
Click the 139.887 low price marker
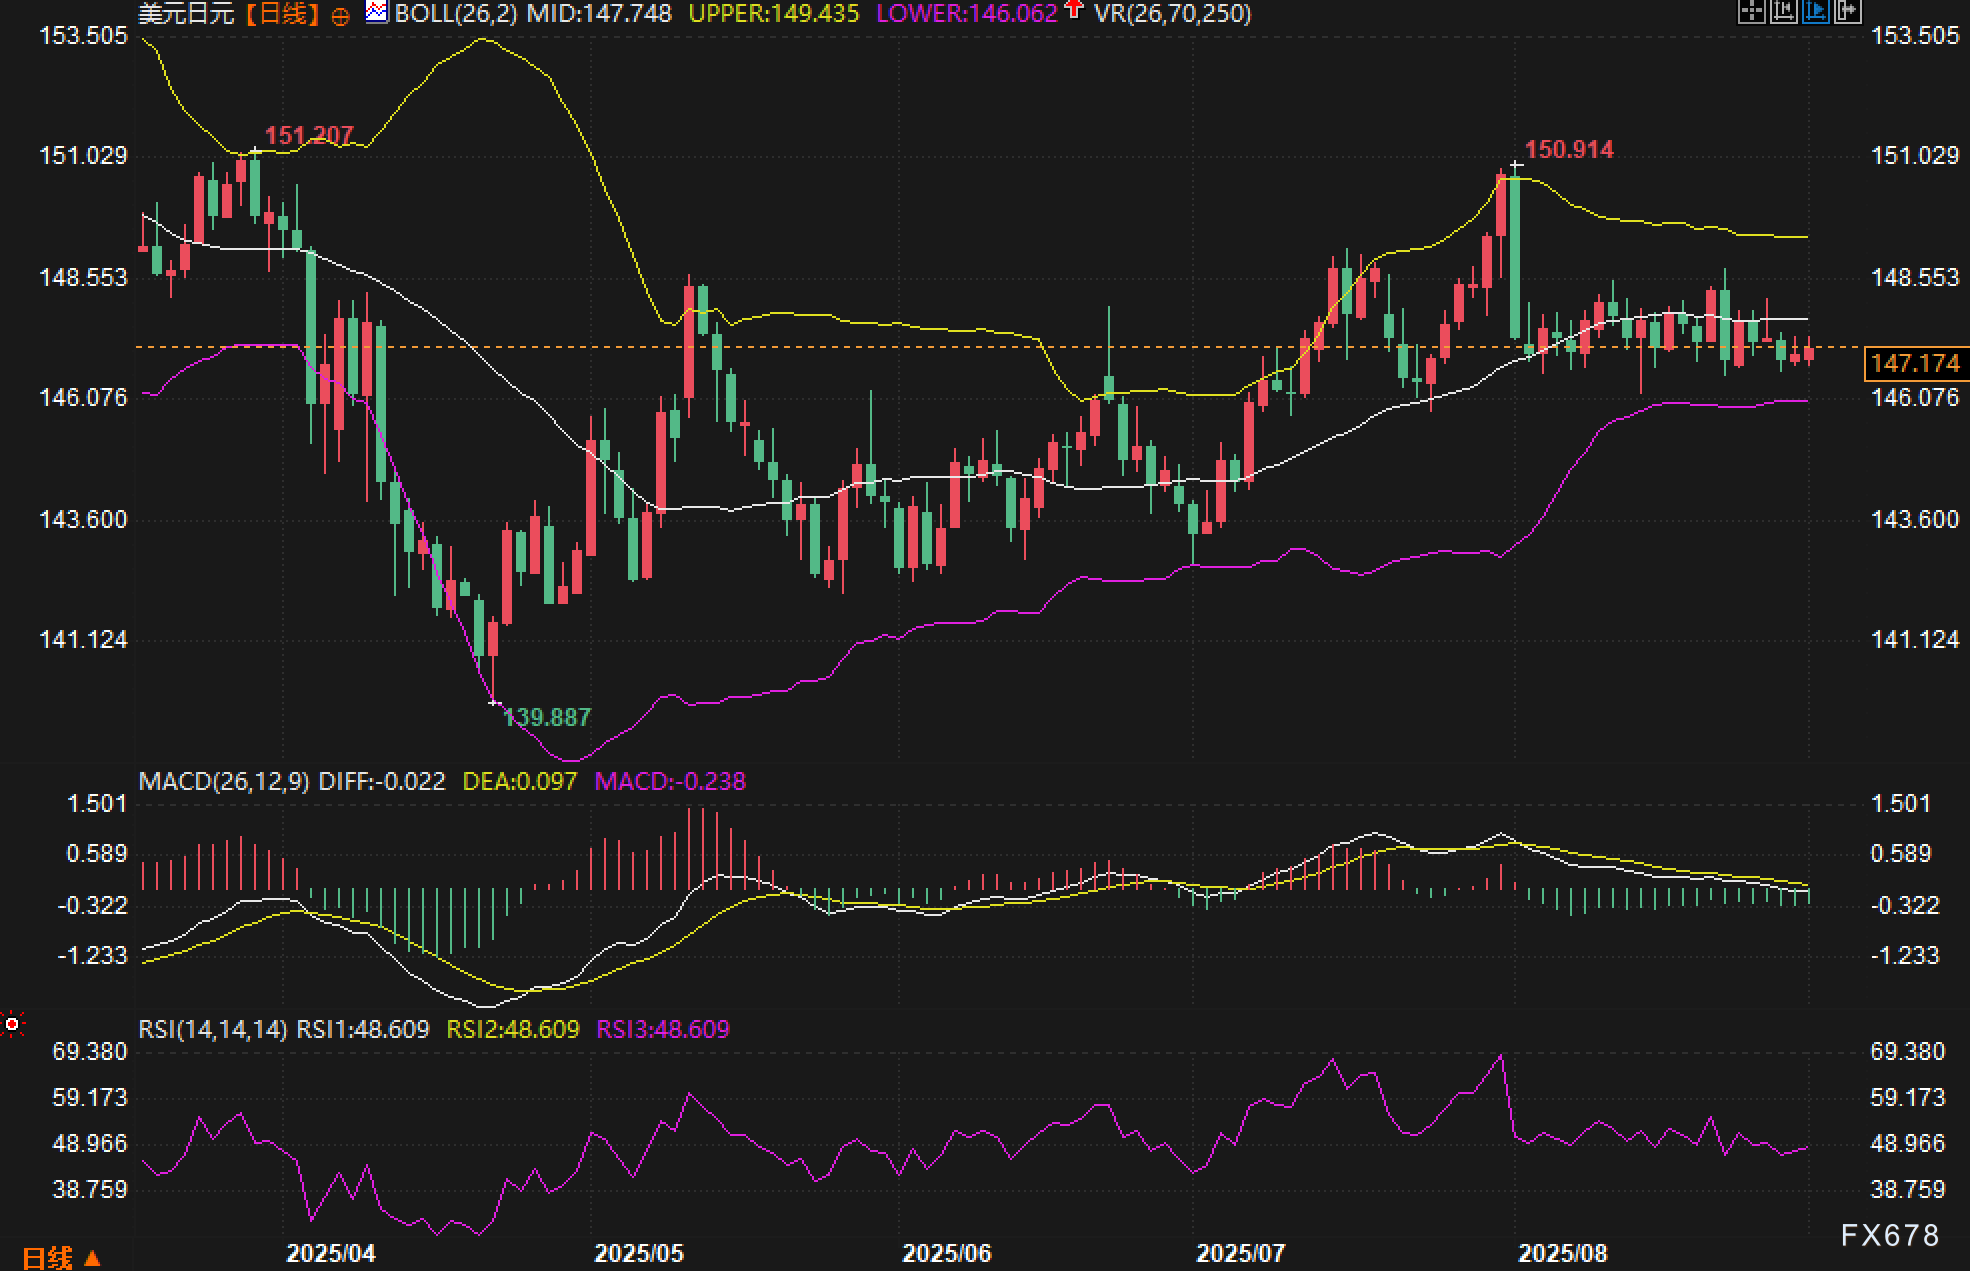coord(546,717)
